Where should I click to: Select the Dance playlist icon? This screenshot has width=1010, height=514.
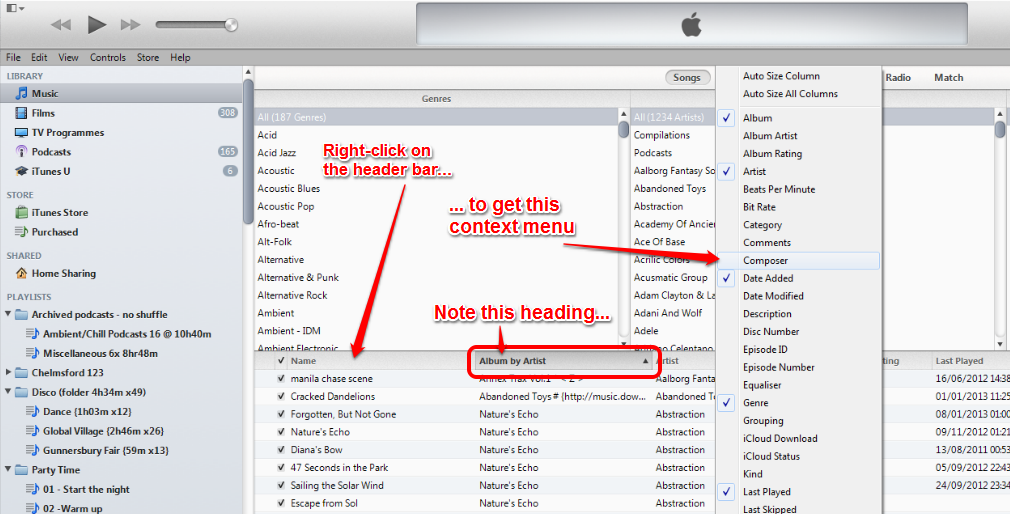[32, 411]
